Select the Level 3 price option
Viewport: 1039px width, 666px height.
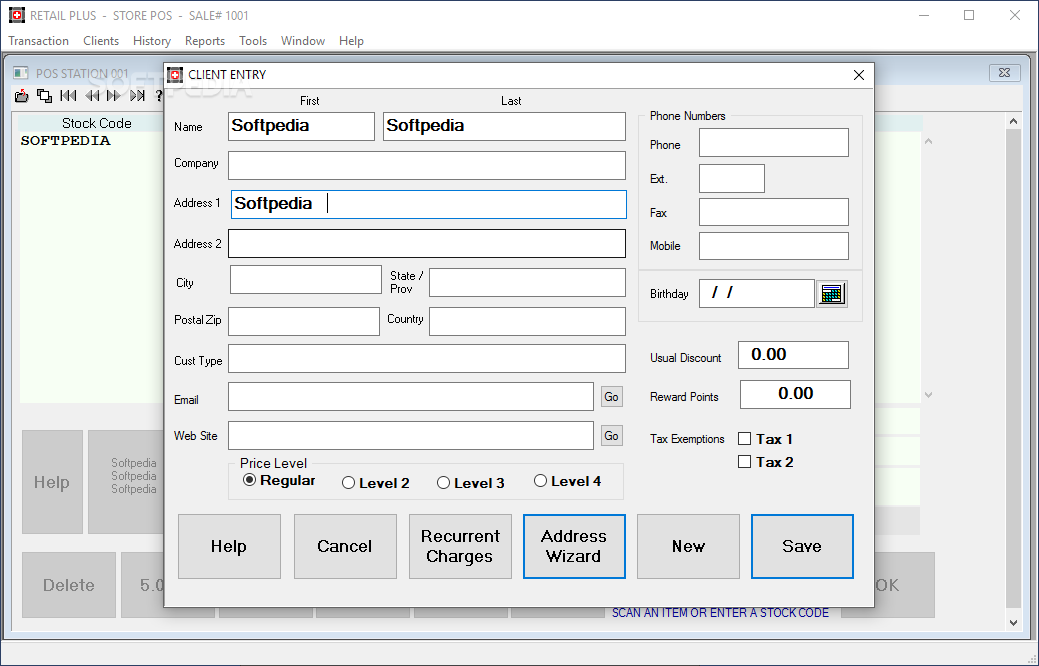[470, 483]
